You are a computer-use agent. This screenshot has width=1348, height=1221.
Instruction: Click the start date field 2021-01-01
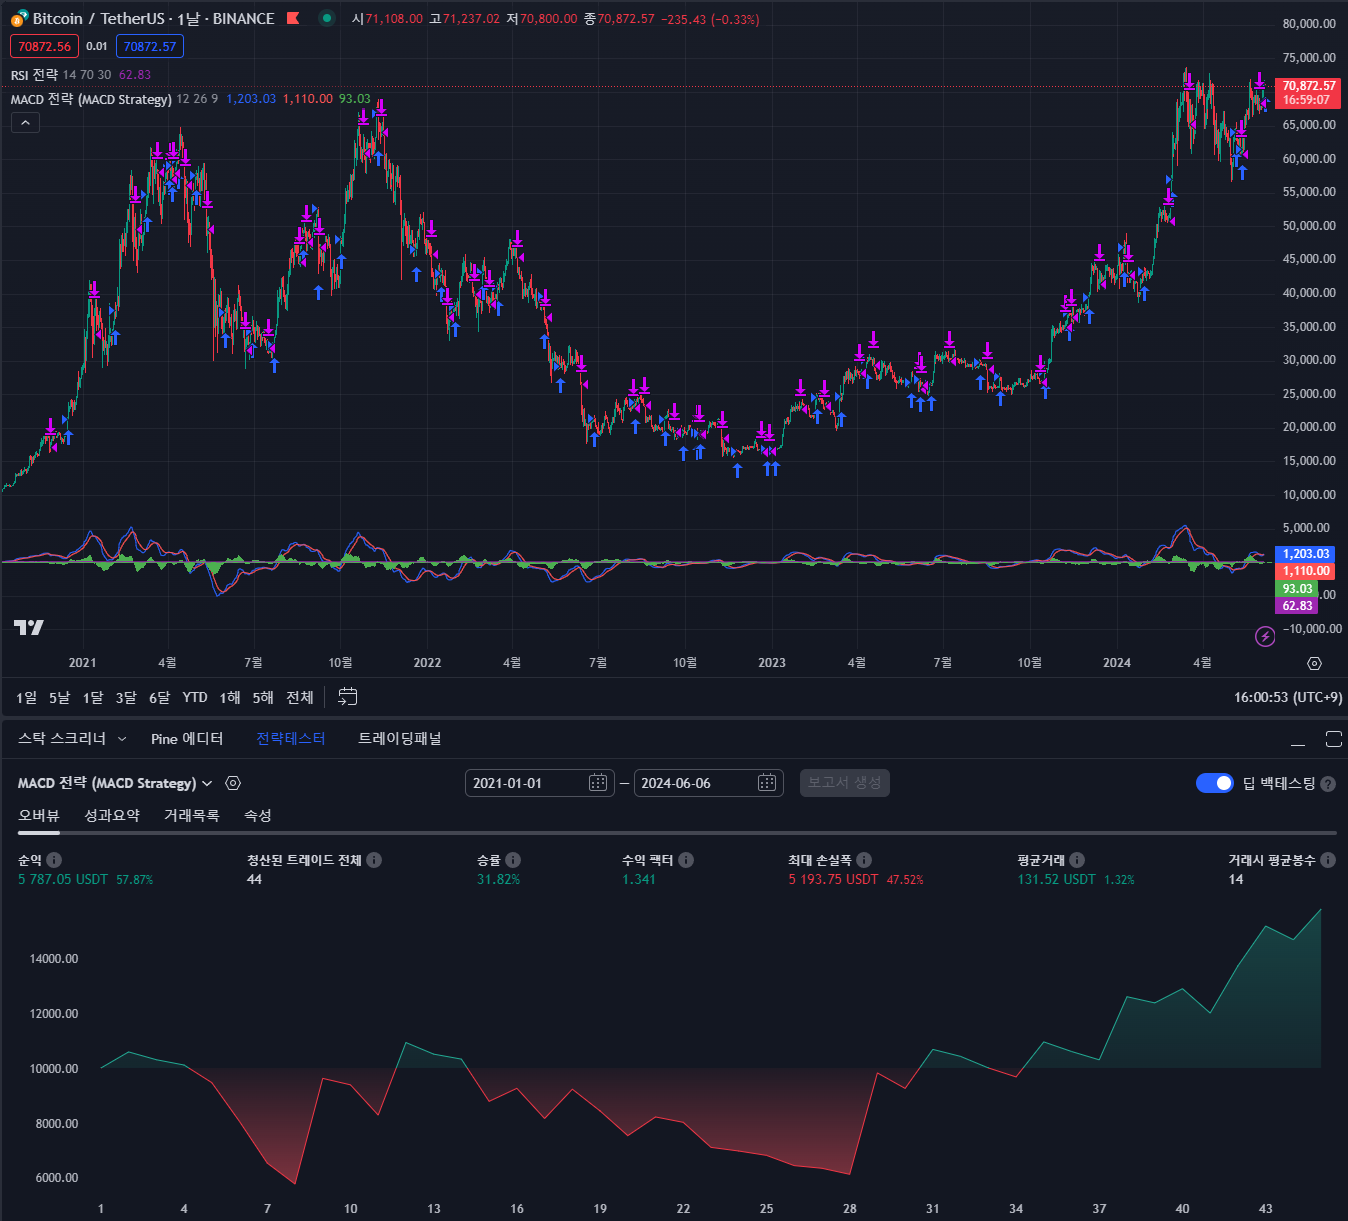click(539, 783)
